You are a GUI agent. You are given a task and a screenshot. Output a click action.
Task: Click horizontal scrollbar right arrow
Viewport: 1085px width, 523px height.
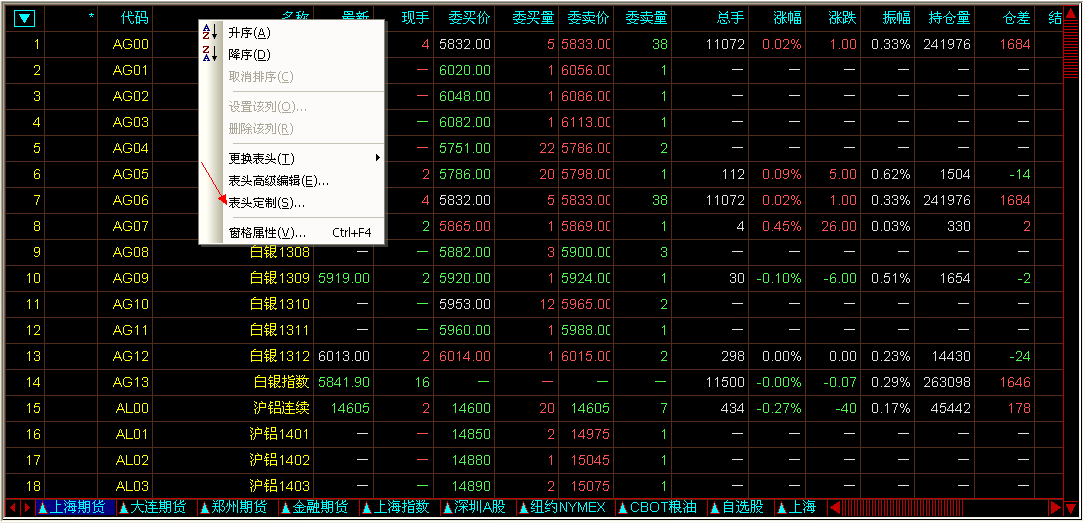pyautogui.click(x=1056, y=508)
